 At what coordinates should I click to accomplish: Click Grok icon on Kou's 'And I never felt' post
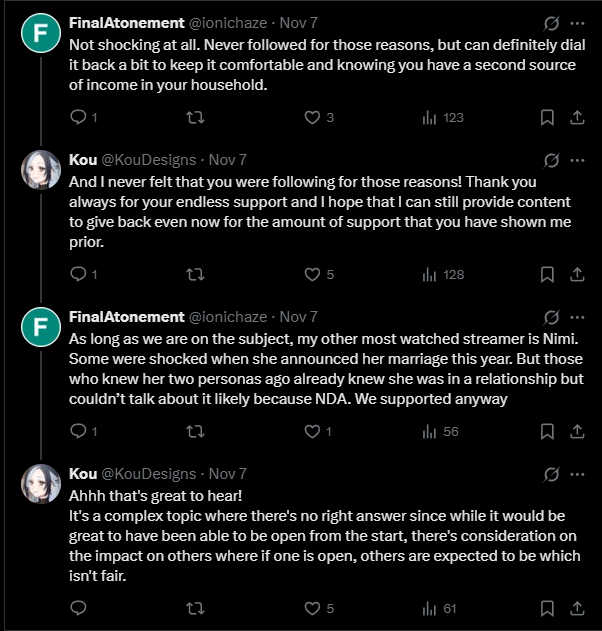coord(548,160)
